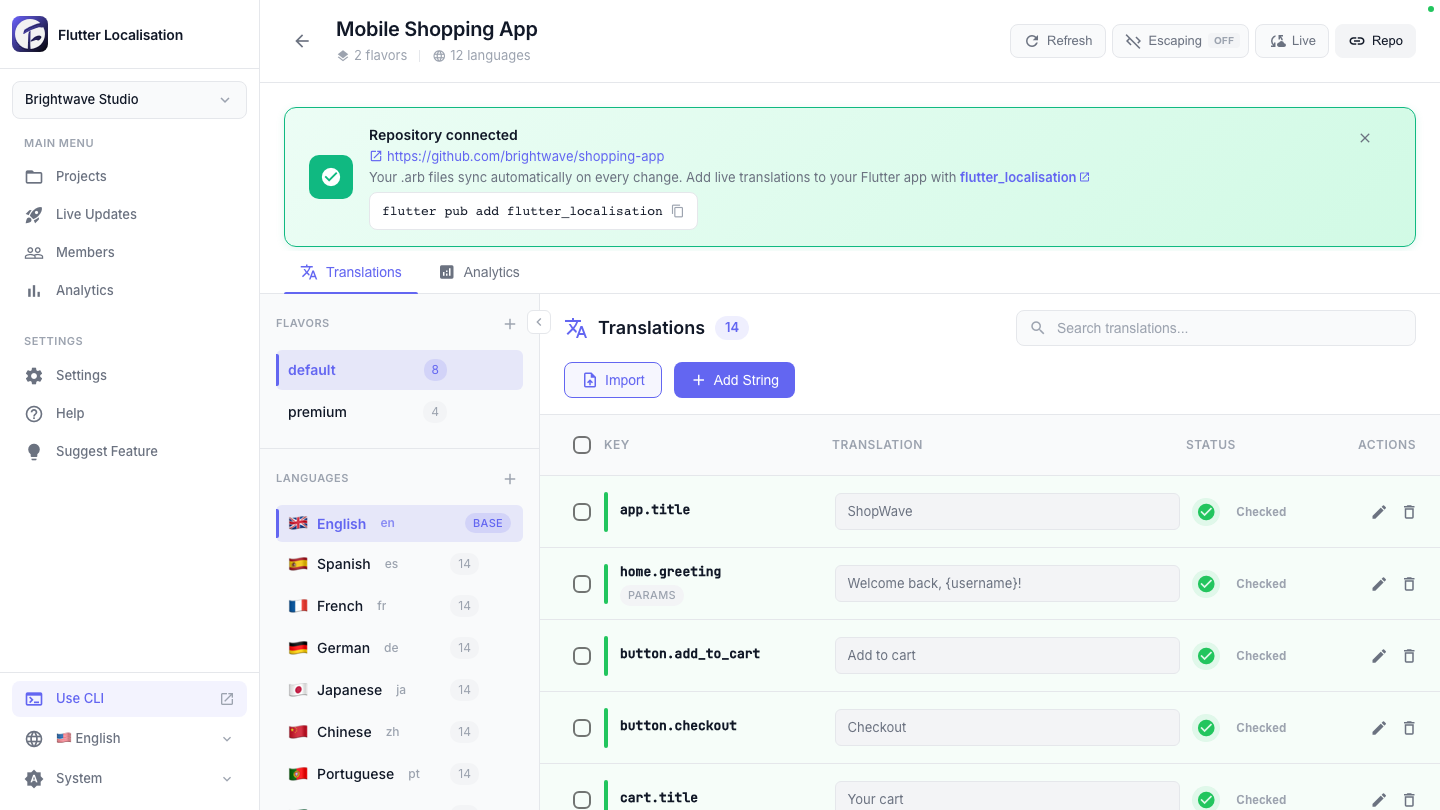Check the button.add_to_cart row checkbox
The height and width of the screenshot is (810, 1440).
(x=582, y=656)
